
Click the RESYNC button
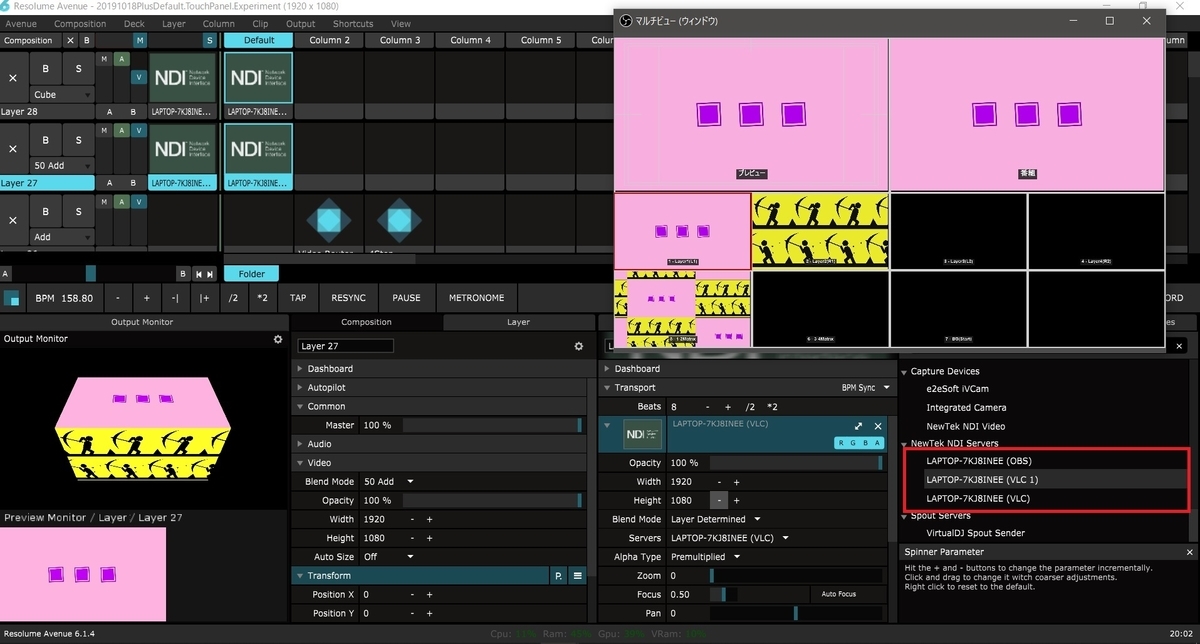[x=349, y=298]
